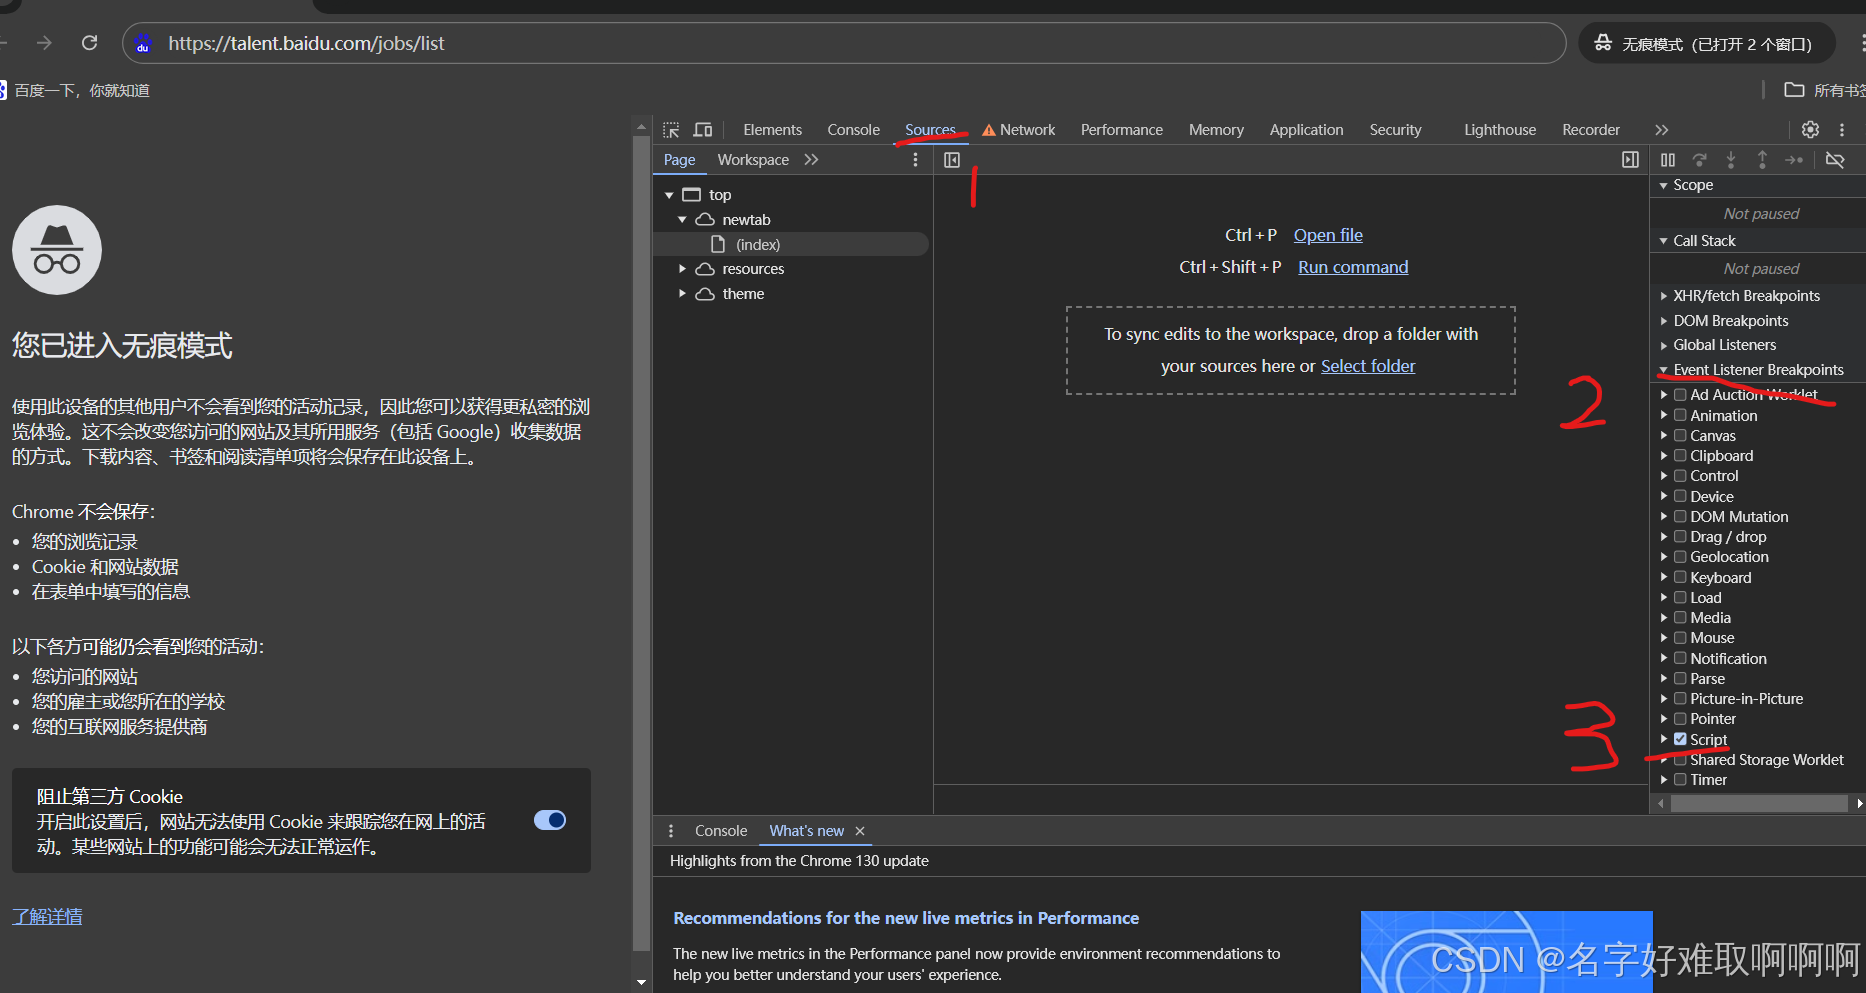The image size is (1866, 993).
Task: Expand XHR/fetch Breakpoints section
Action: 1663,296
